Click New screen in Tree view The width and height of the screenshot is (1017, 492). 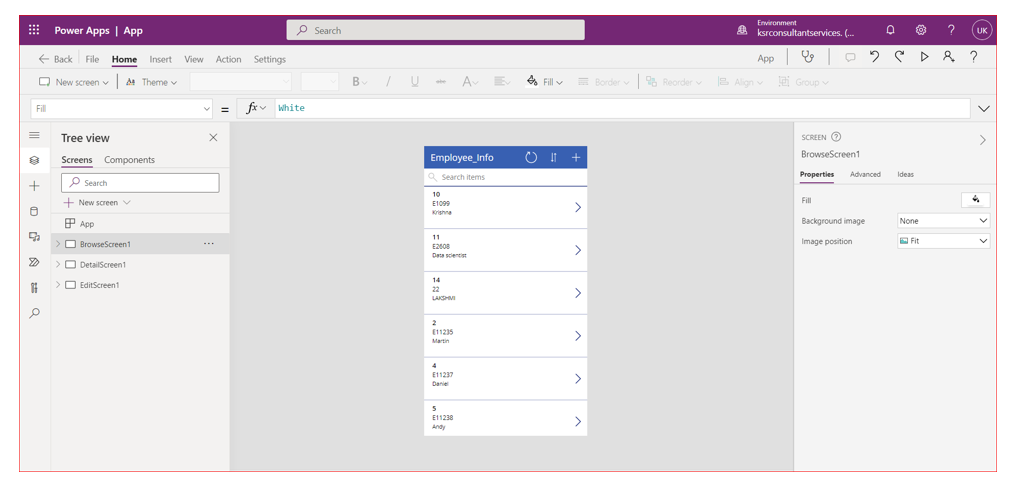[97, 202]
